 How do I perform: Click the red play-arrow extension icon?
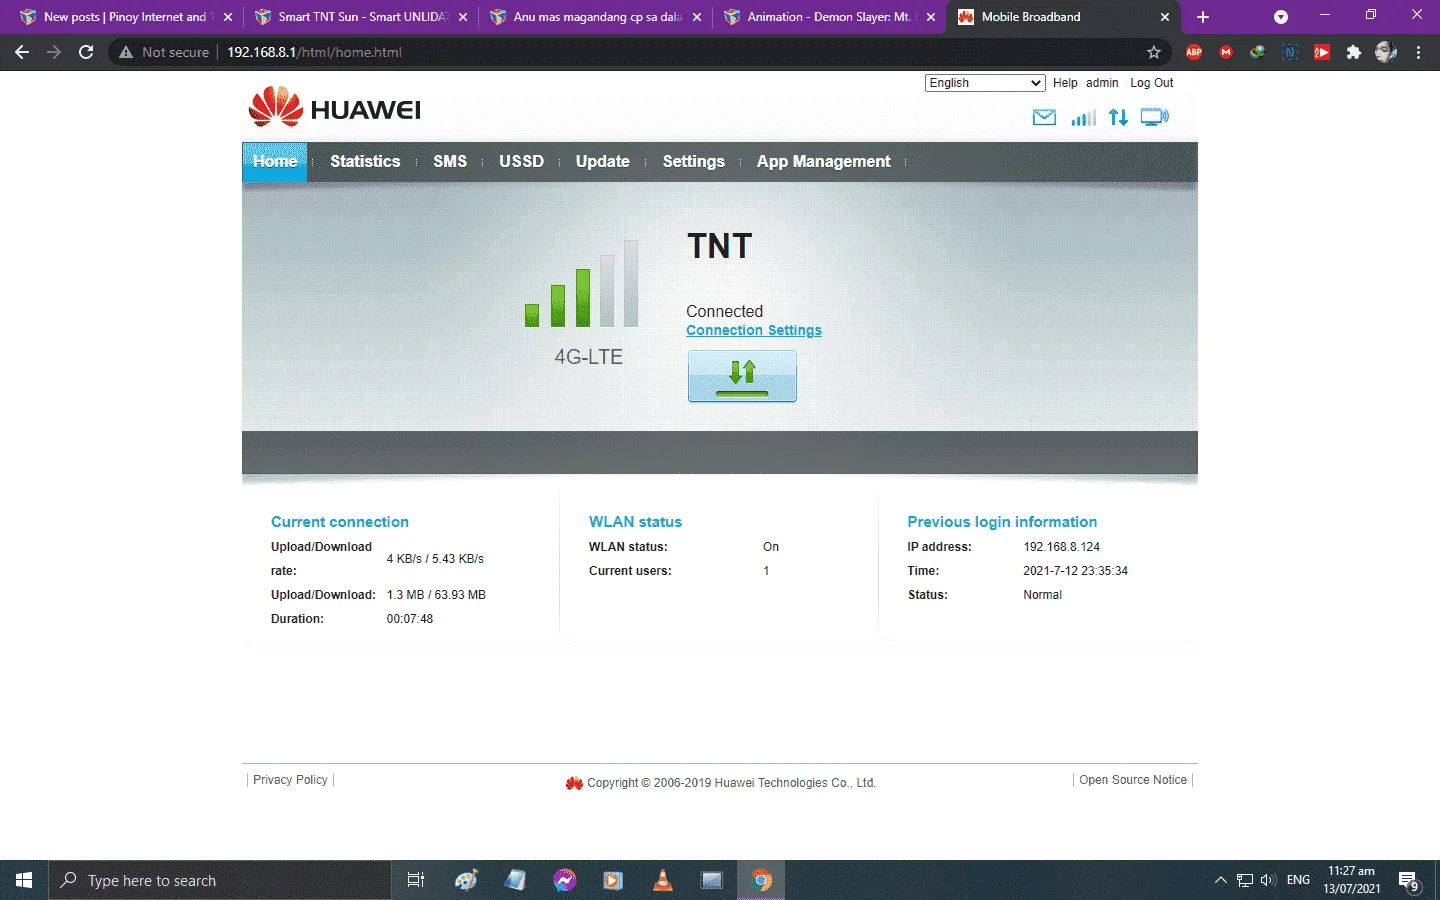click(x=1322, y=52)
